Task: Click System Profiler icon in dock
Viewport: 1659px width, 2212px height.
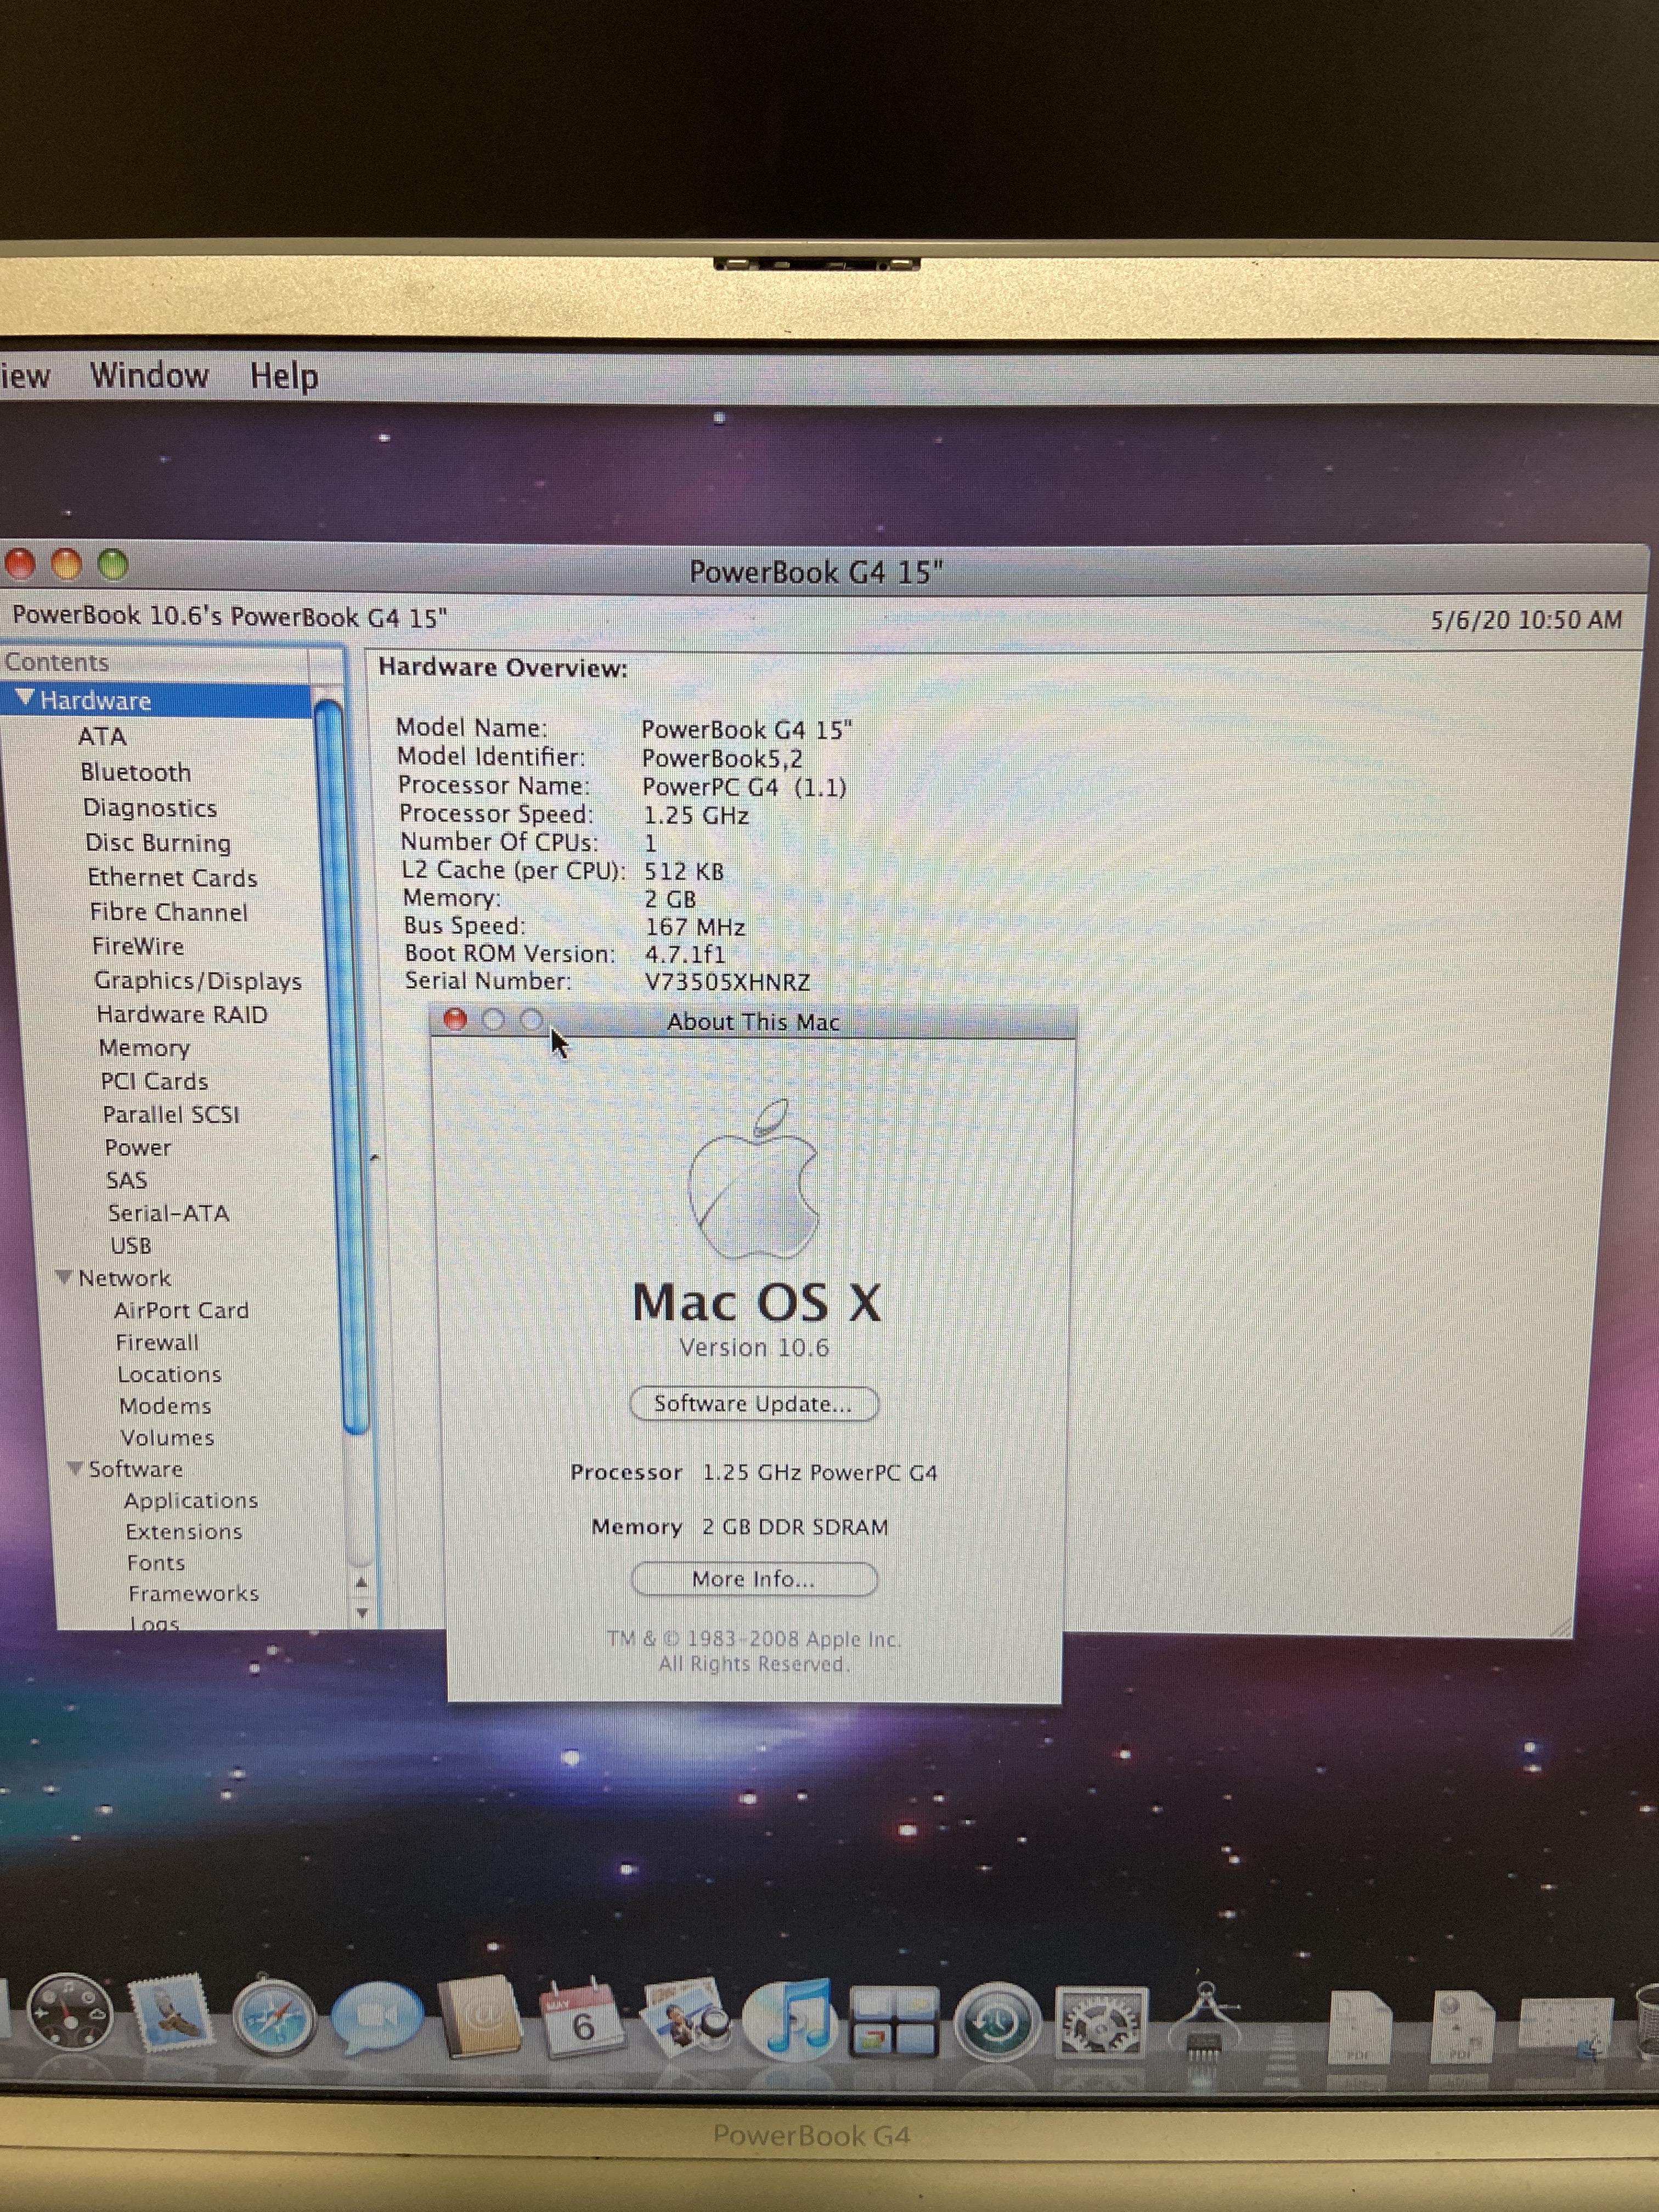Action: click(1207, 2024)
